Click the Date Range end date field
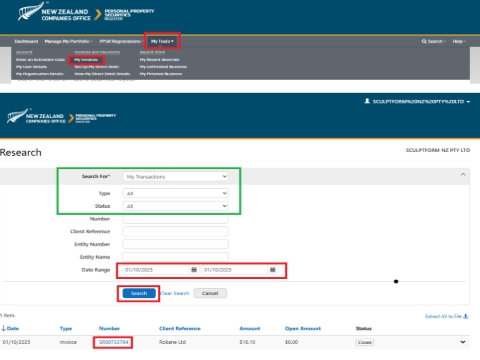The image size is (480, 360). click(235, 270)
